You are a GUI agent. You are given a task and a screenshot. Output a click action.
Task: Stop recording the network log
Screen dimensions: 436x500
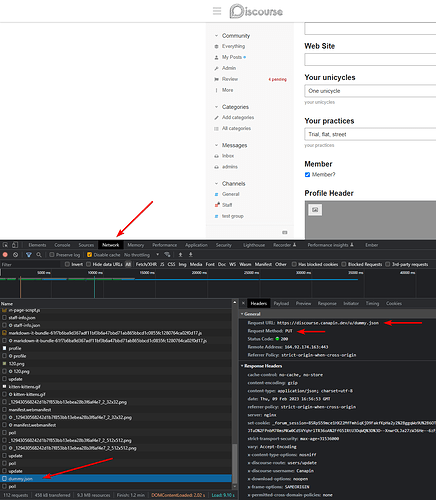(x=5, y=255)
